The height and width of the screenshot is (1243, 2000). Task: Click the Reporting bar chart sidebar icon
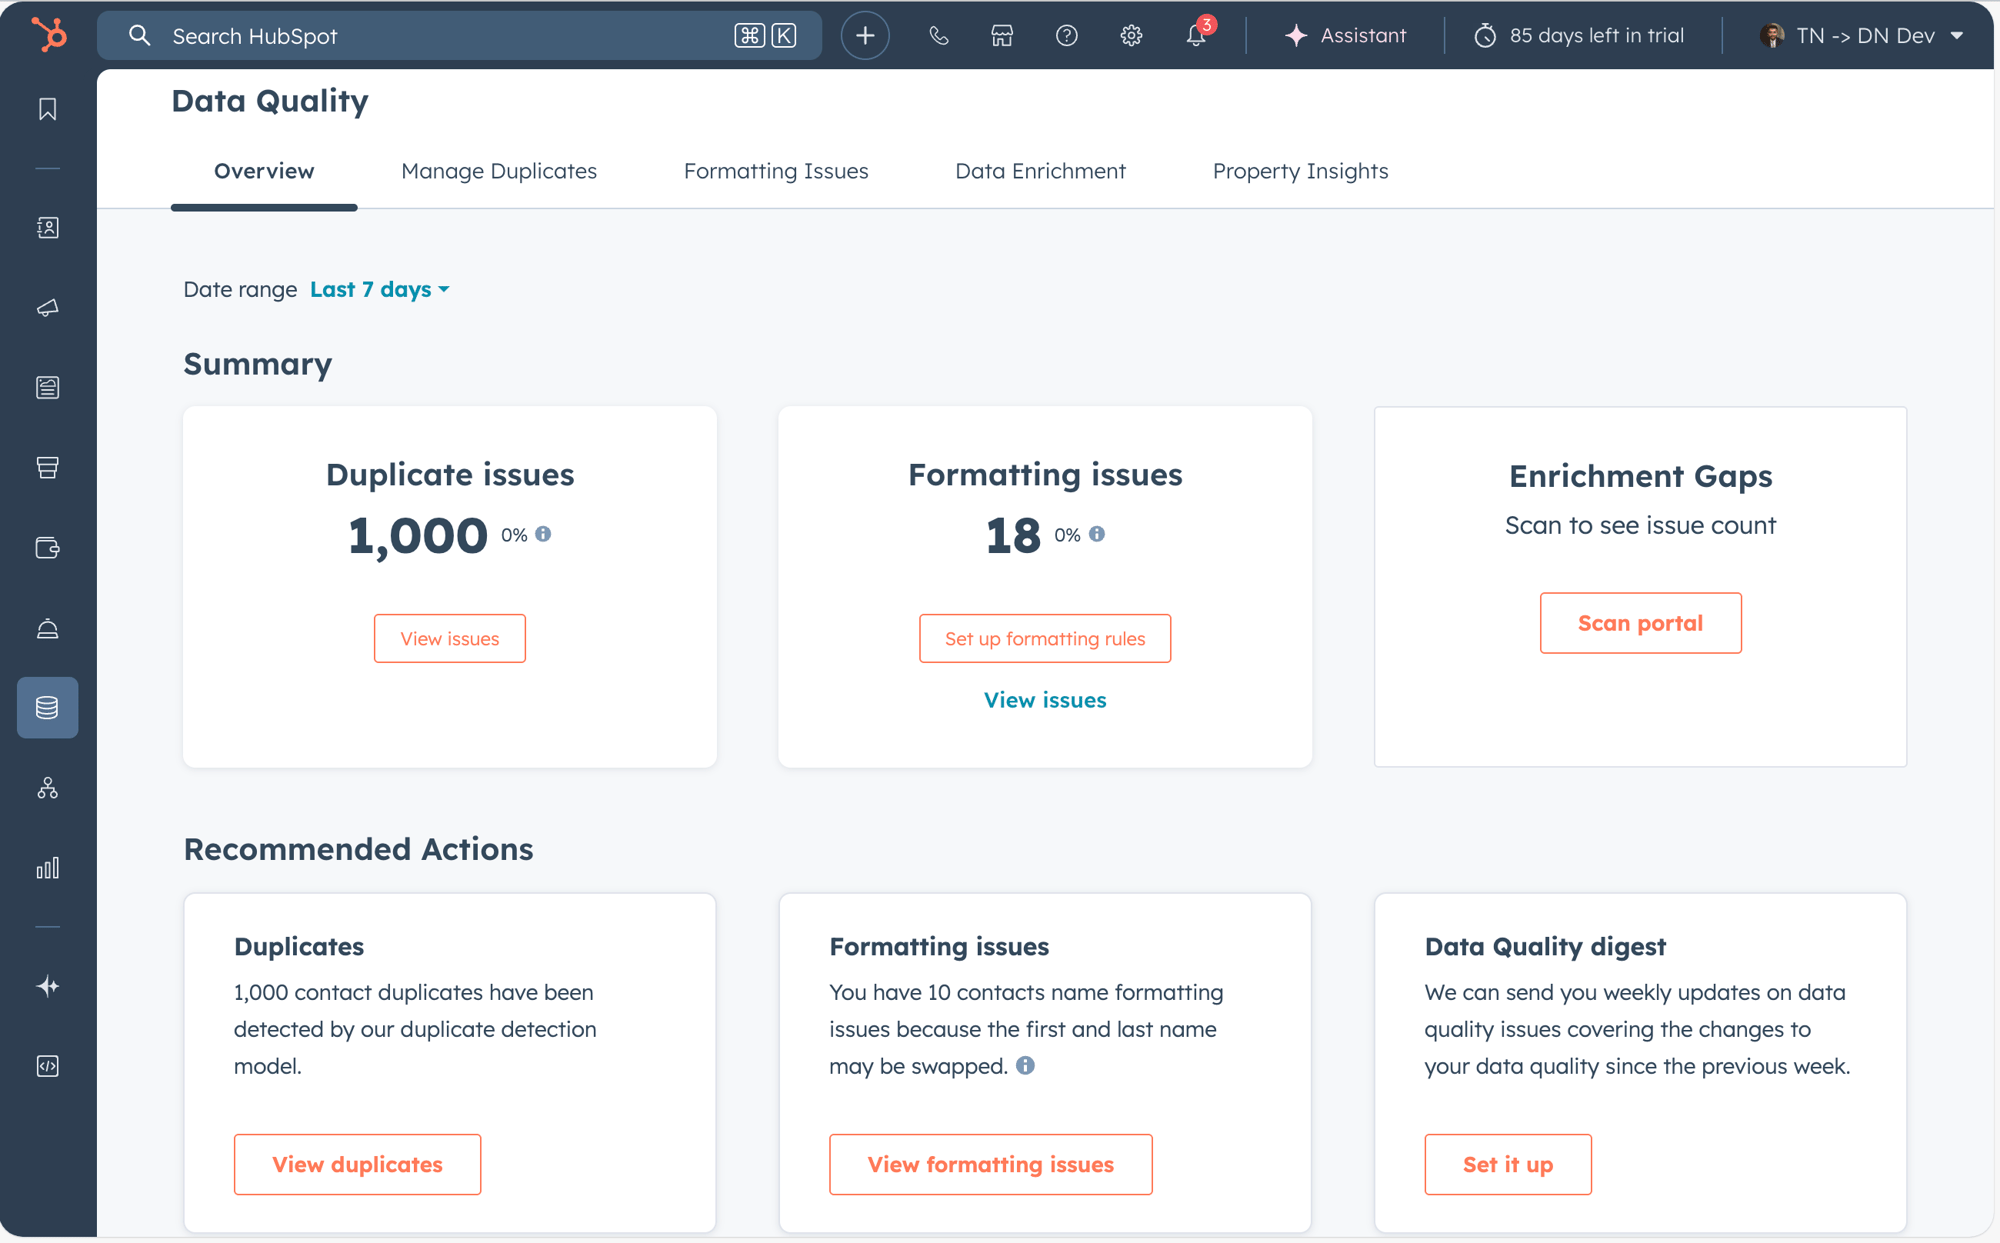click(46, 868)
